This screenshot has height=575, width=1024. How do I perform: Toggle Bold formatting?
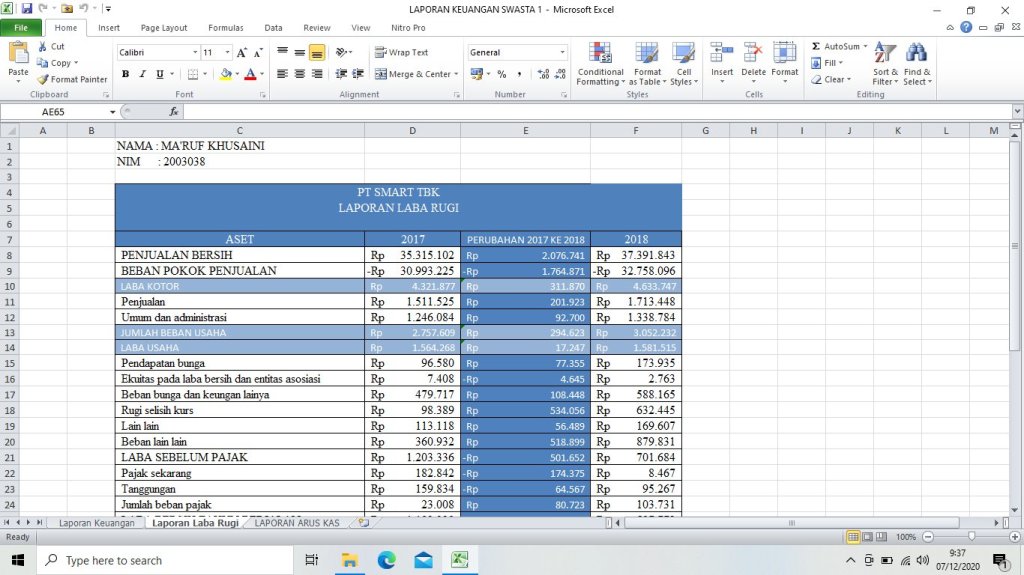click(126, 74)
